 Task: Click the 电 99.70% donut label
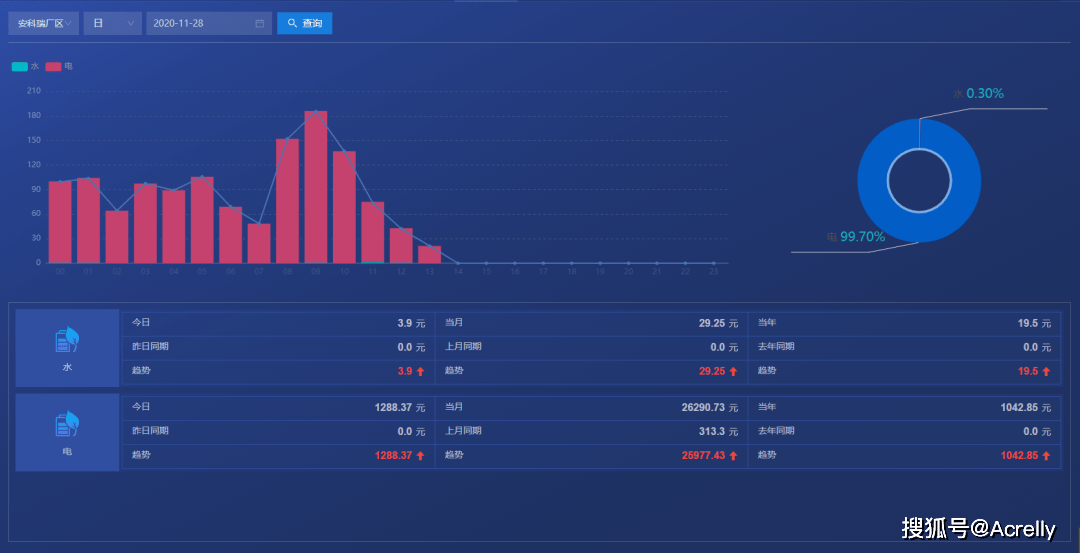click(856, 237)
